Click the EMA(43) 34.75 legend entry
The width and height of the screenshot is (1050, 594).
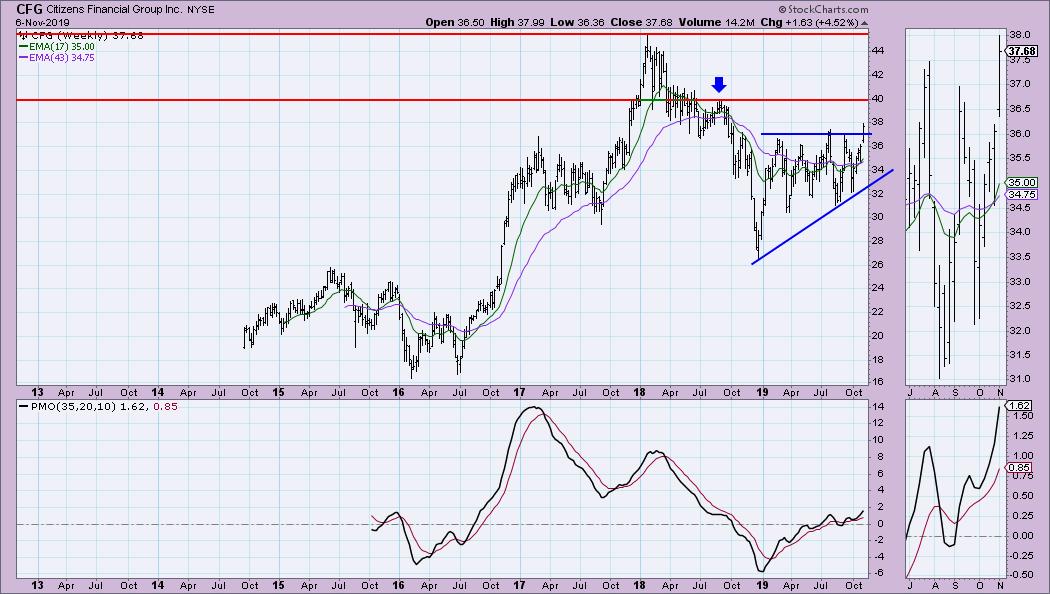tap(57, 58)
